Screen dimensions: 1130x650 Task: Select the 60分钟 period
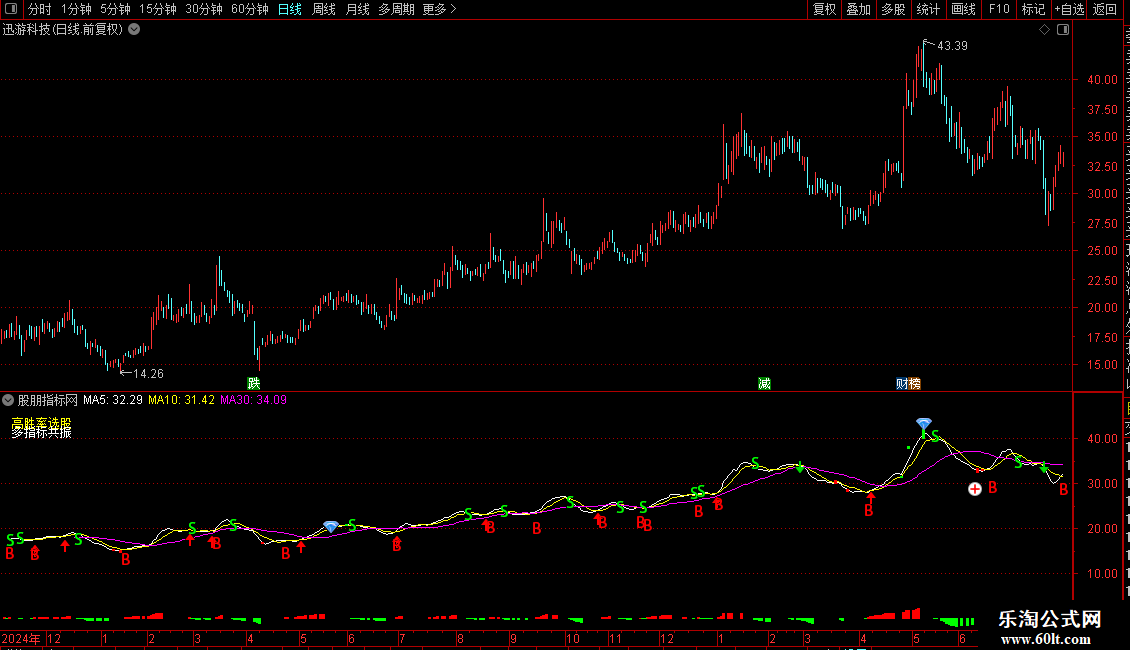point(250,9)
